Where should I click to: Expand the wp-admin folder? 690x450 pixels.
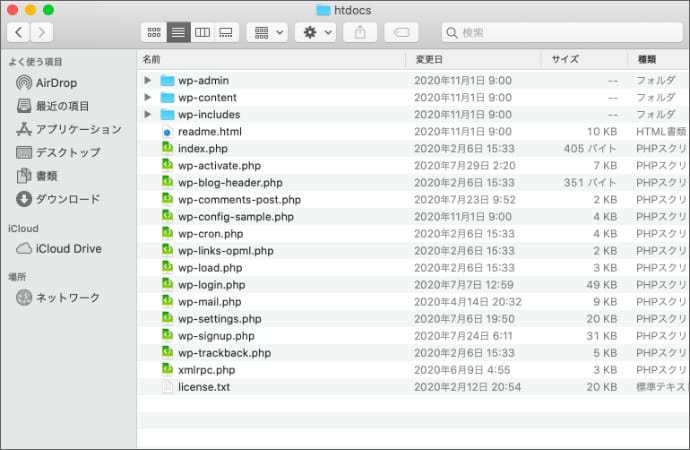pyautogui.click(x=148, y=80)
